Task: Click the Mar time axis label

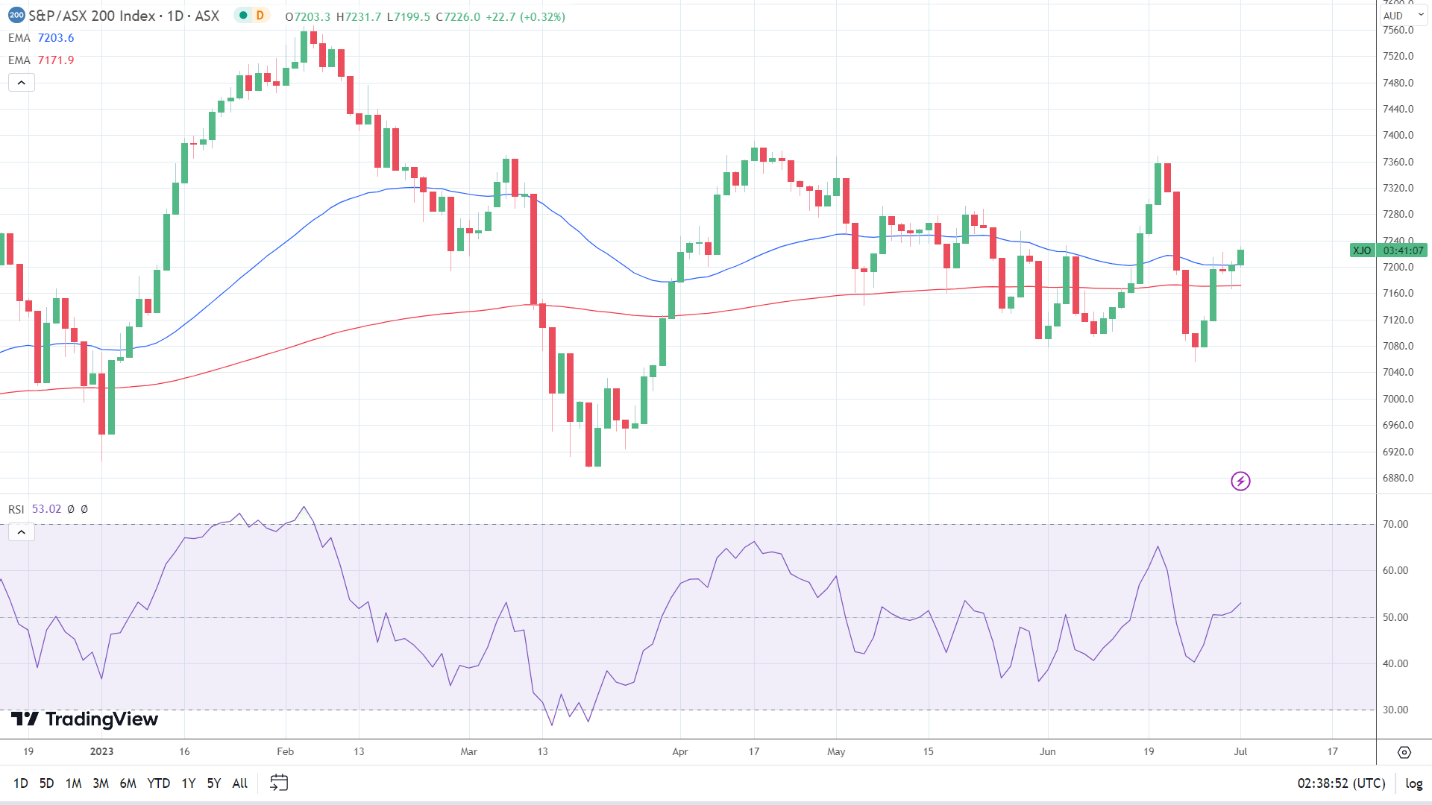Action: 468,750
